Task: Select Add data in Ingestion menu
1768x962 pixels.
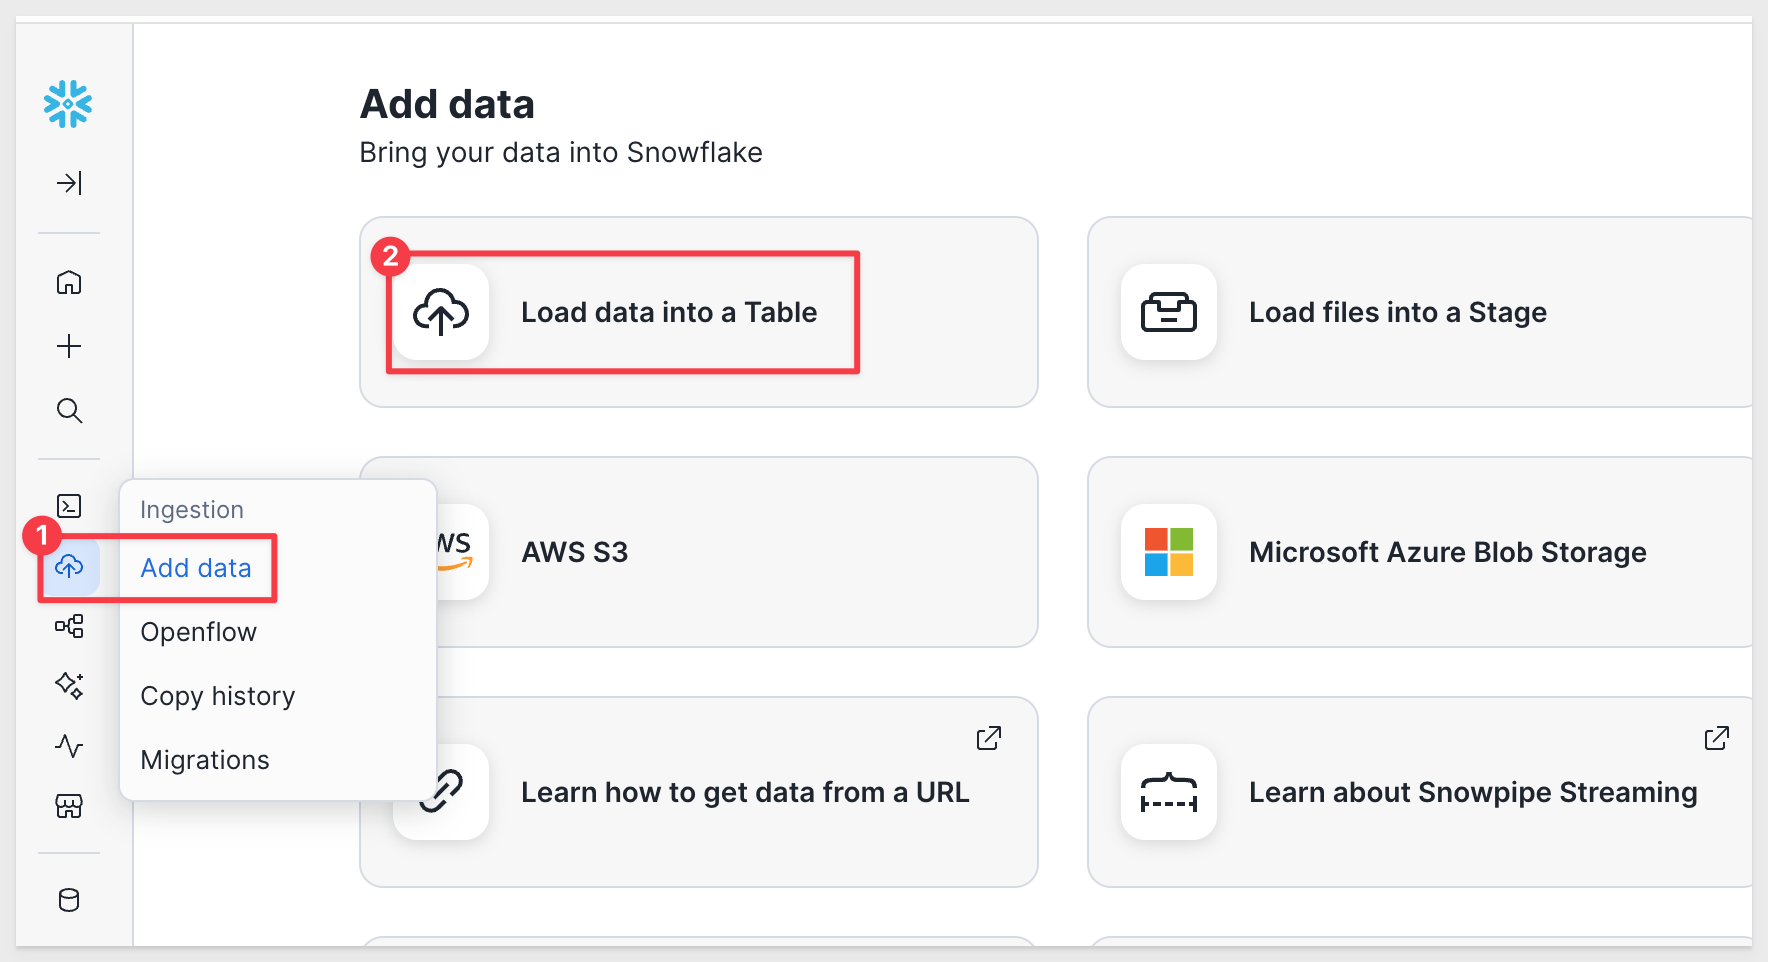Action: pos(196,568)
